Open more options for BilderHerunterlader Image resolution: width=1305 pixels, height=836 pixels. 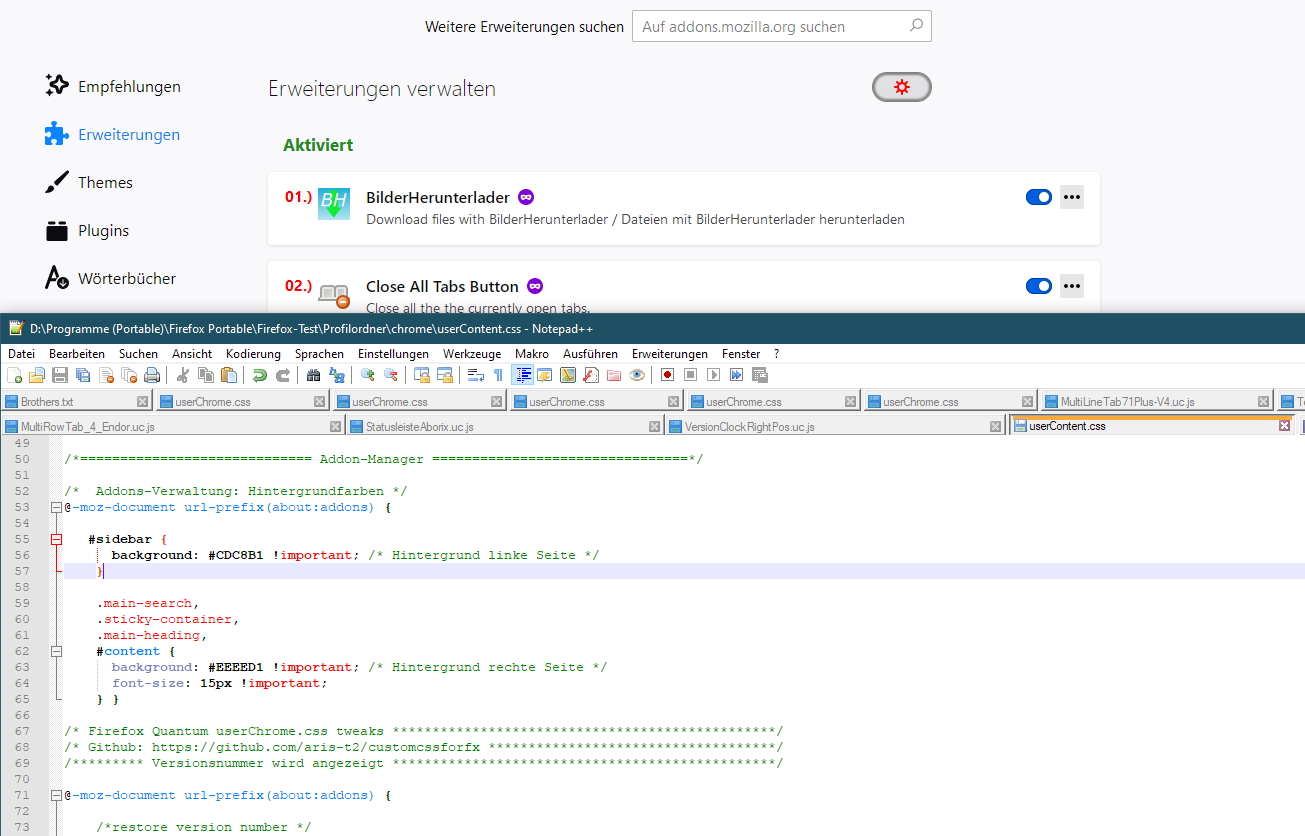click(x=1072, y=198)
